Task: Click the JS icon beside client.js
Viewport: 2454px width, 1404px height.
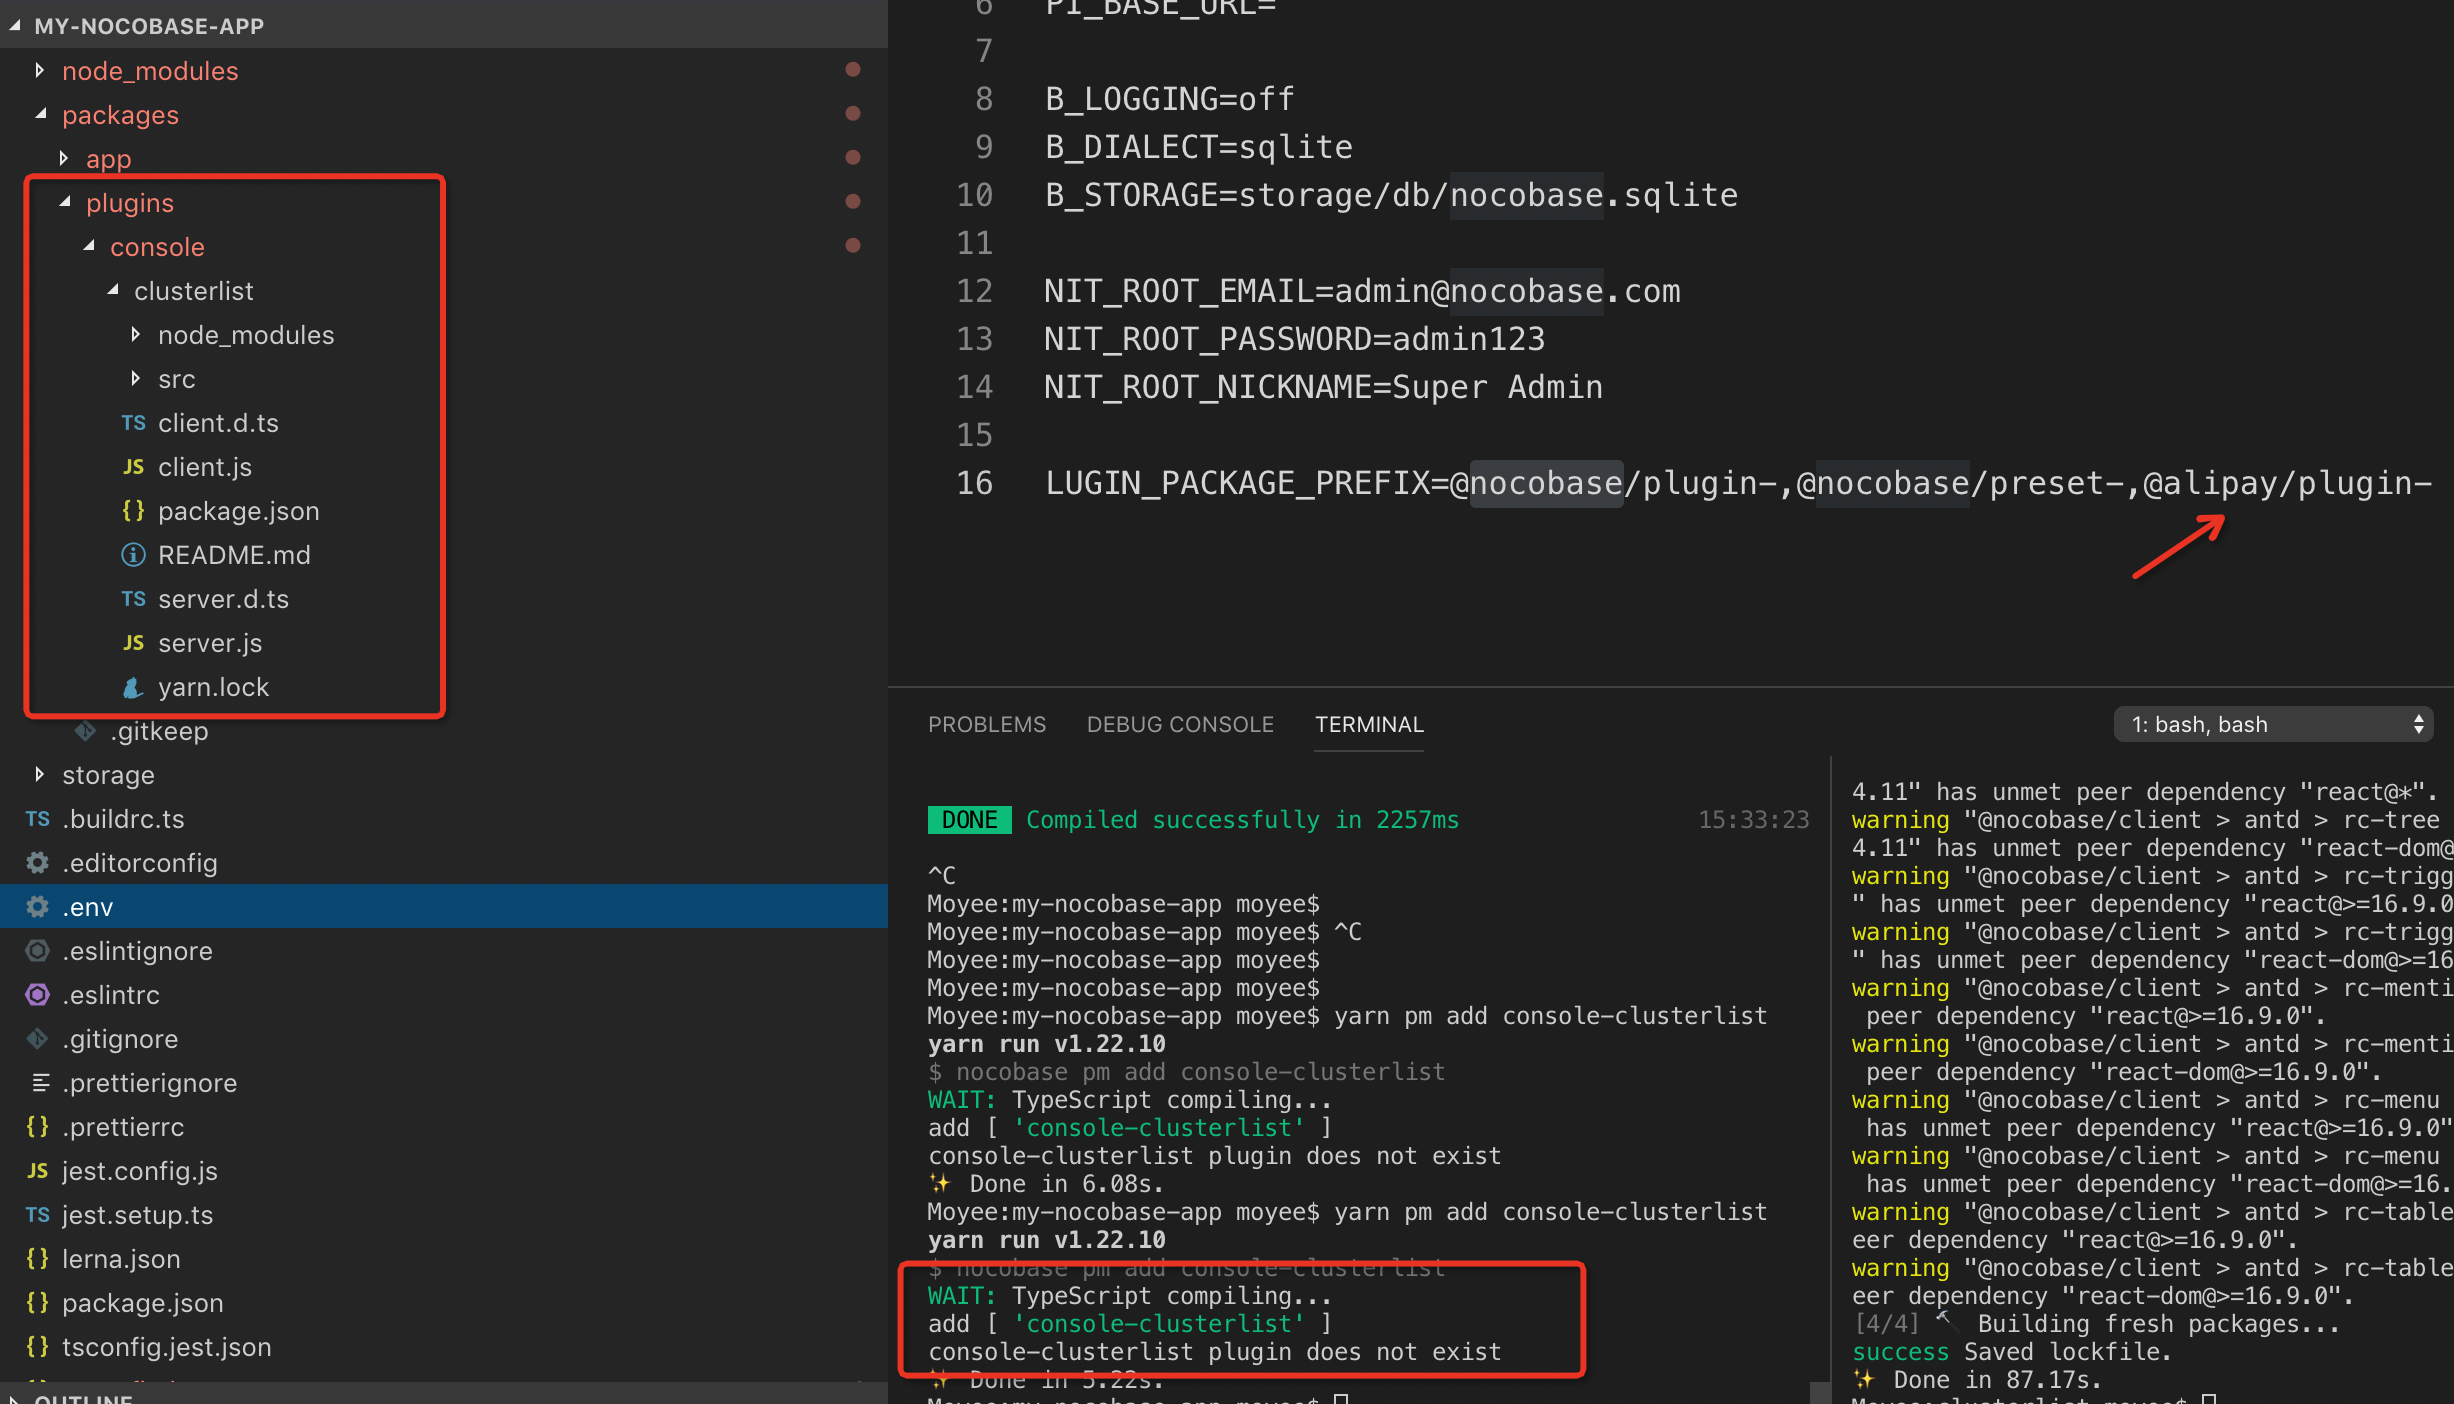Action: (x=133, y=467)
